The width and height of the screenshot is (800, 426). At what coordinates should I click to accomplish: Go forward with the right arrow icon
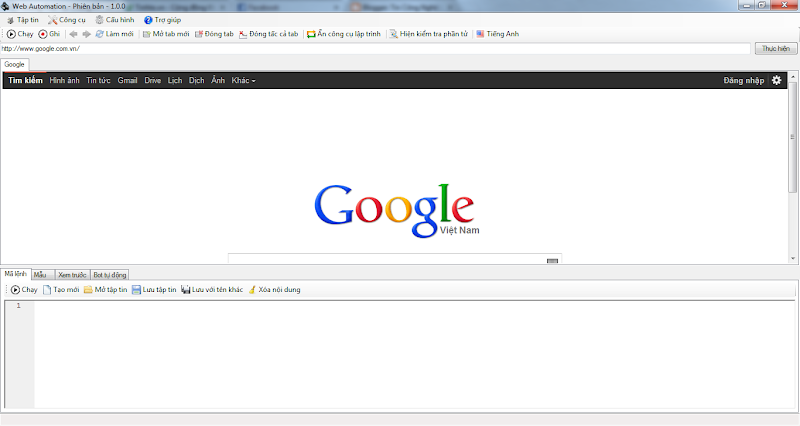[x=87, y=34]
